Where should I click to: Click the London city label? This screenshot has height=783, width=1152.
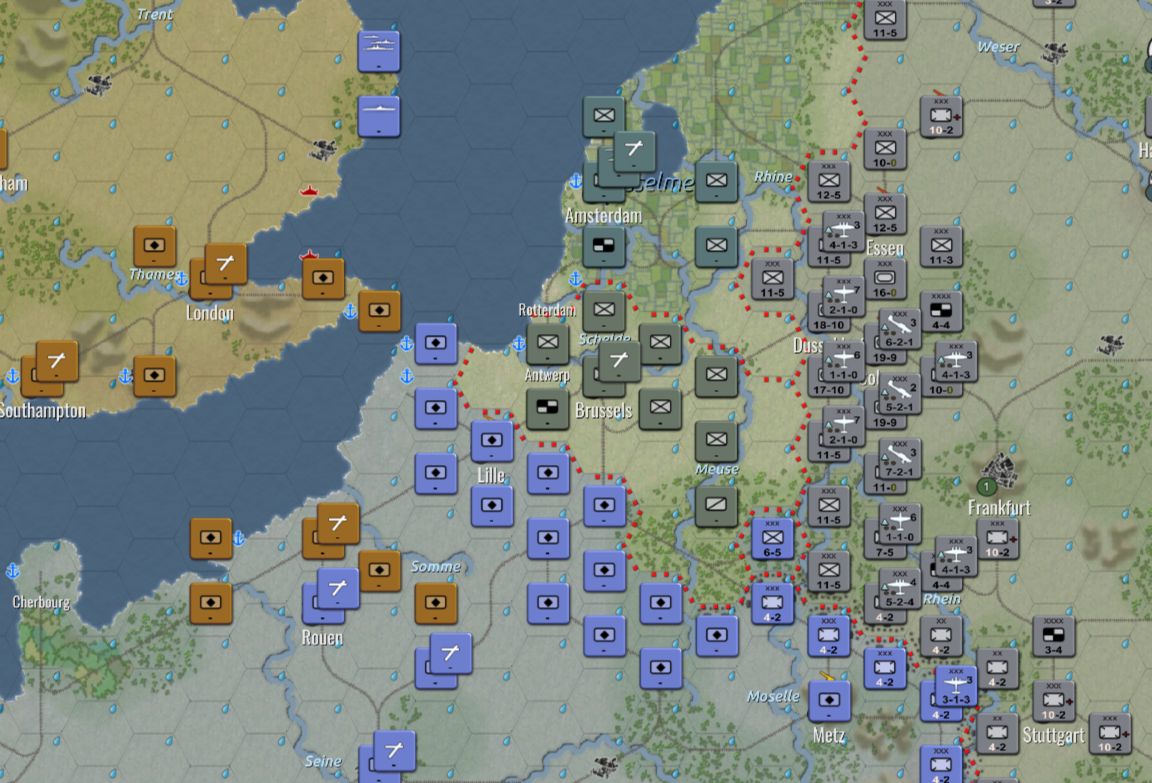[209, 314]
